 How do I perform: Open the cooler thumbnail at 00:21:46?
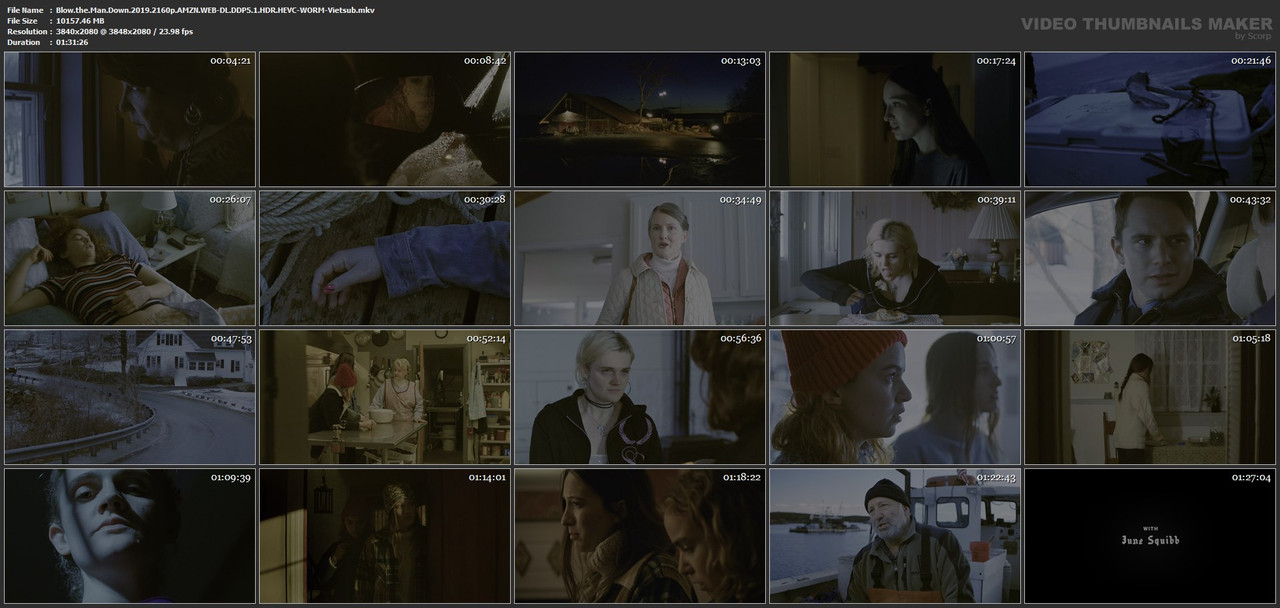[1150, 120]
